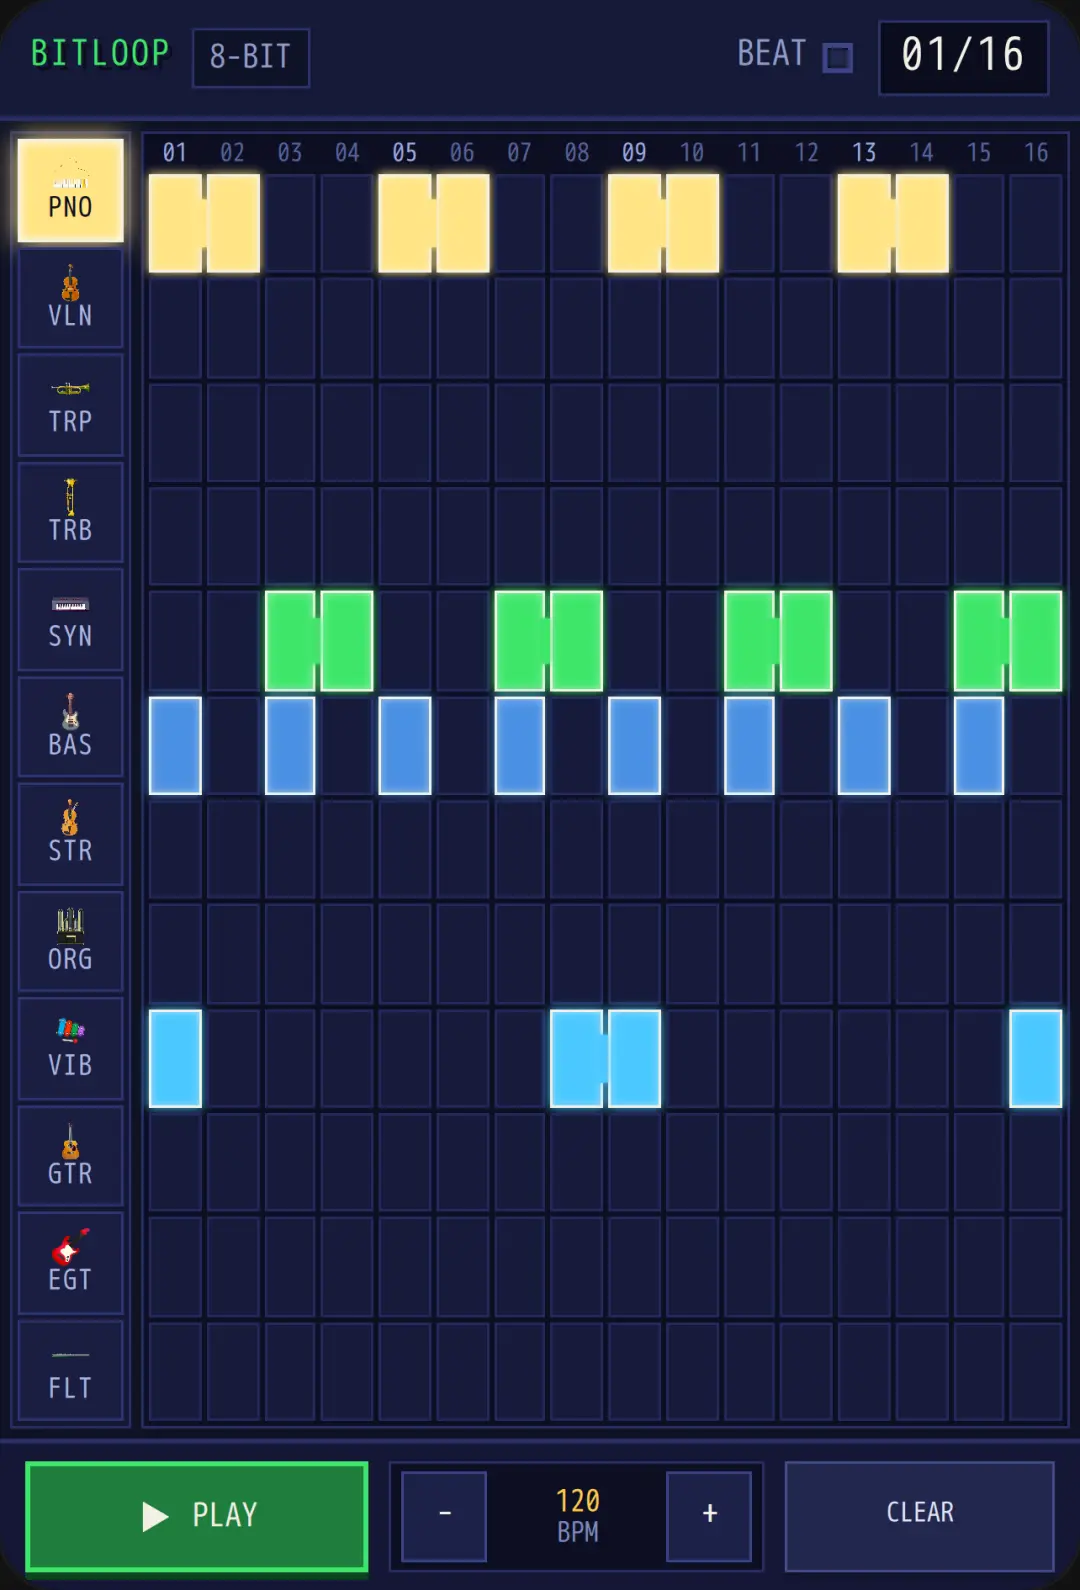Click the step 01 column header
Viewport: 1080px width, 1590px height.
tap(175, 152)
